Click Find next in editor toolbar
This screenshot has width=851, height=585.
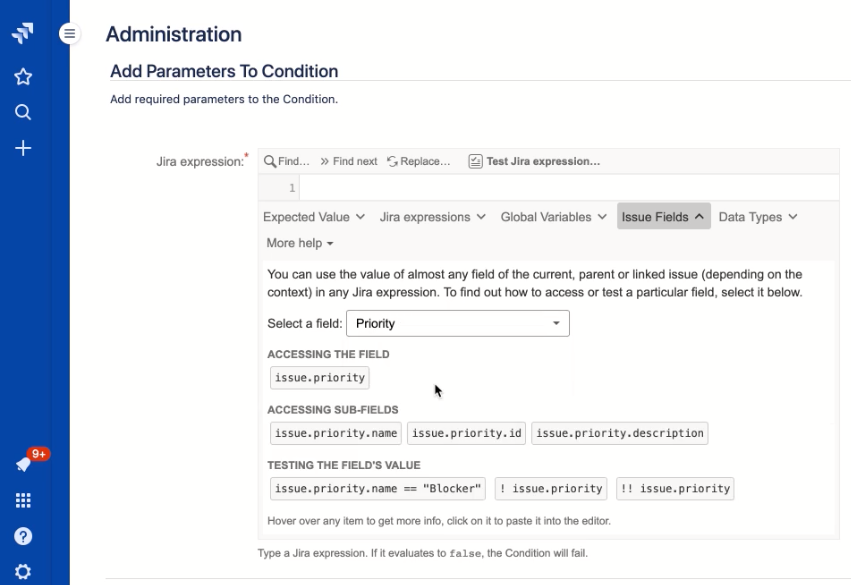click(x=349, y=161)
